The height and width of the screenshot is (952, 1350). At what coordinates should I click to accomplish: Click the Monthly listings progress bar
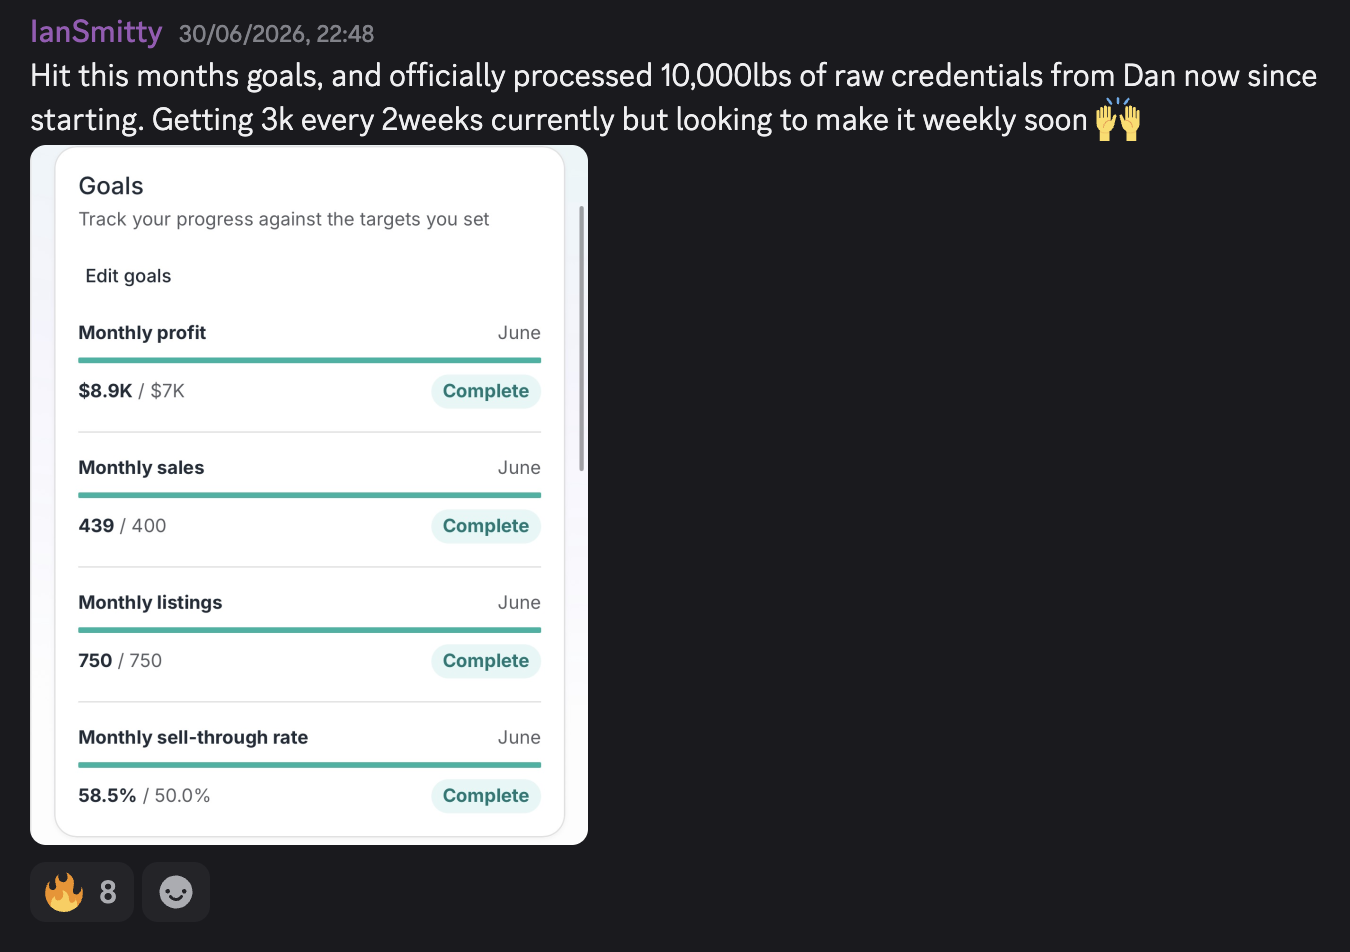[x=310, y=630]
